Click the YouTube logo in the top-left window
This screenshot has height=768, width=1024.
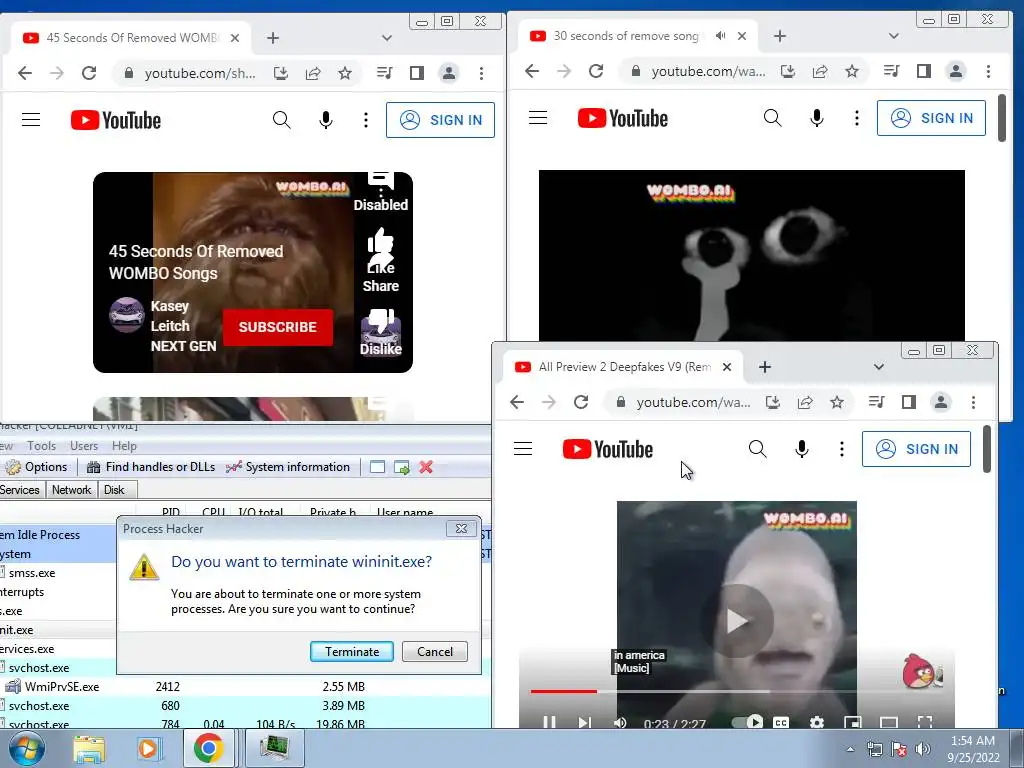tap(116, 120)
